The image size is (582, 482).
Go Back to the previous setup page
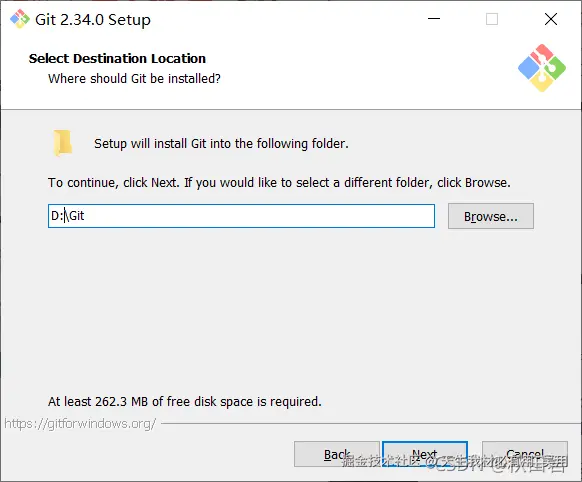click(x=337, y=454)
